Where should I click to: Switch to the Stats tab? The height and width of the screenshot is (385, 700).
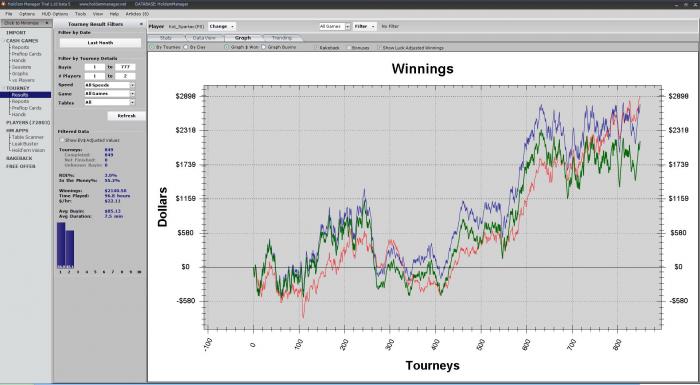point(166,38)
